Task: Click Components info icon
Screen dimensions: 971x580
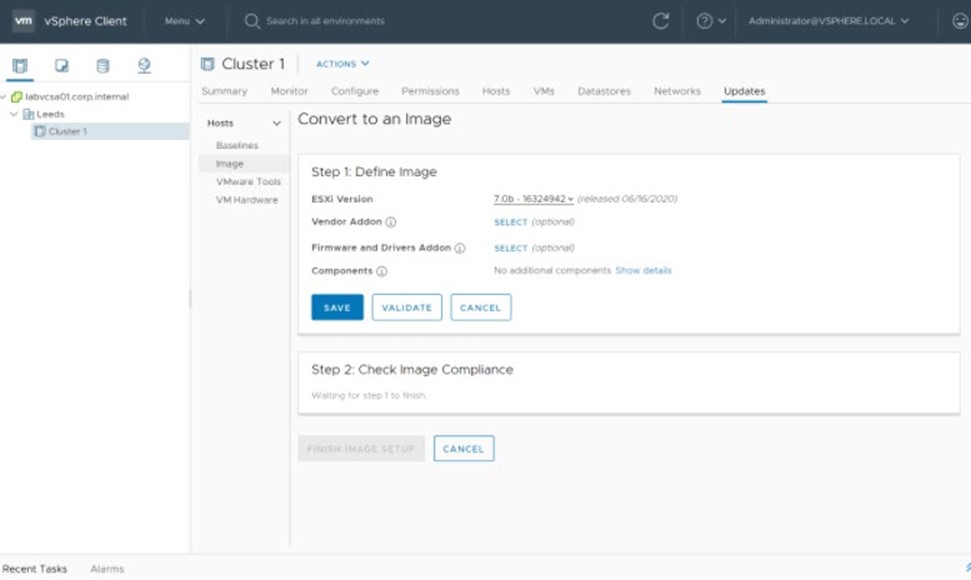Action: [382, 271]
